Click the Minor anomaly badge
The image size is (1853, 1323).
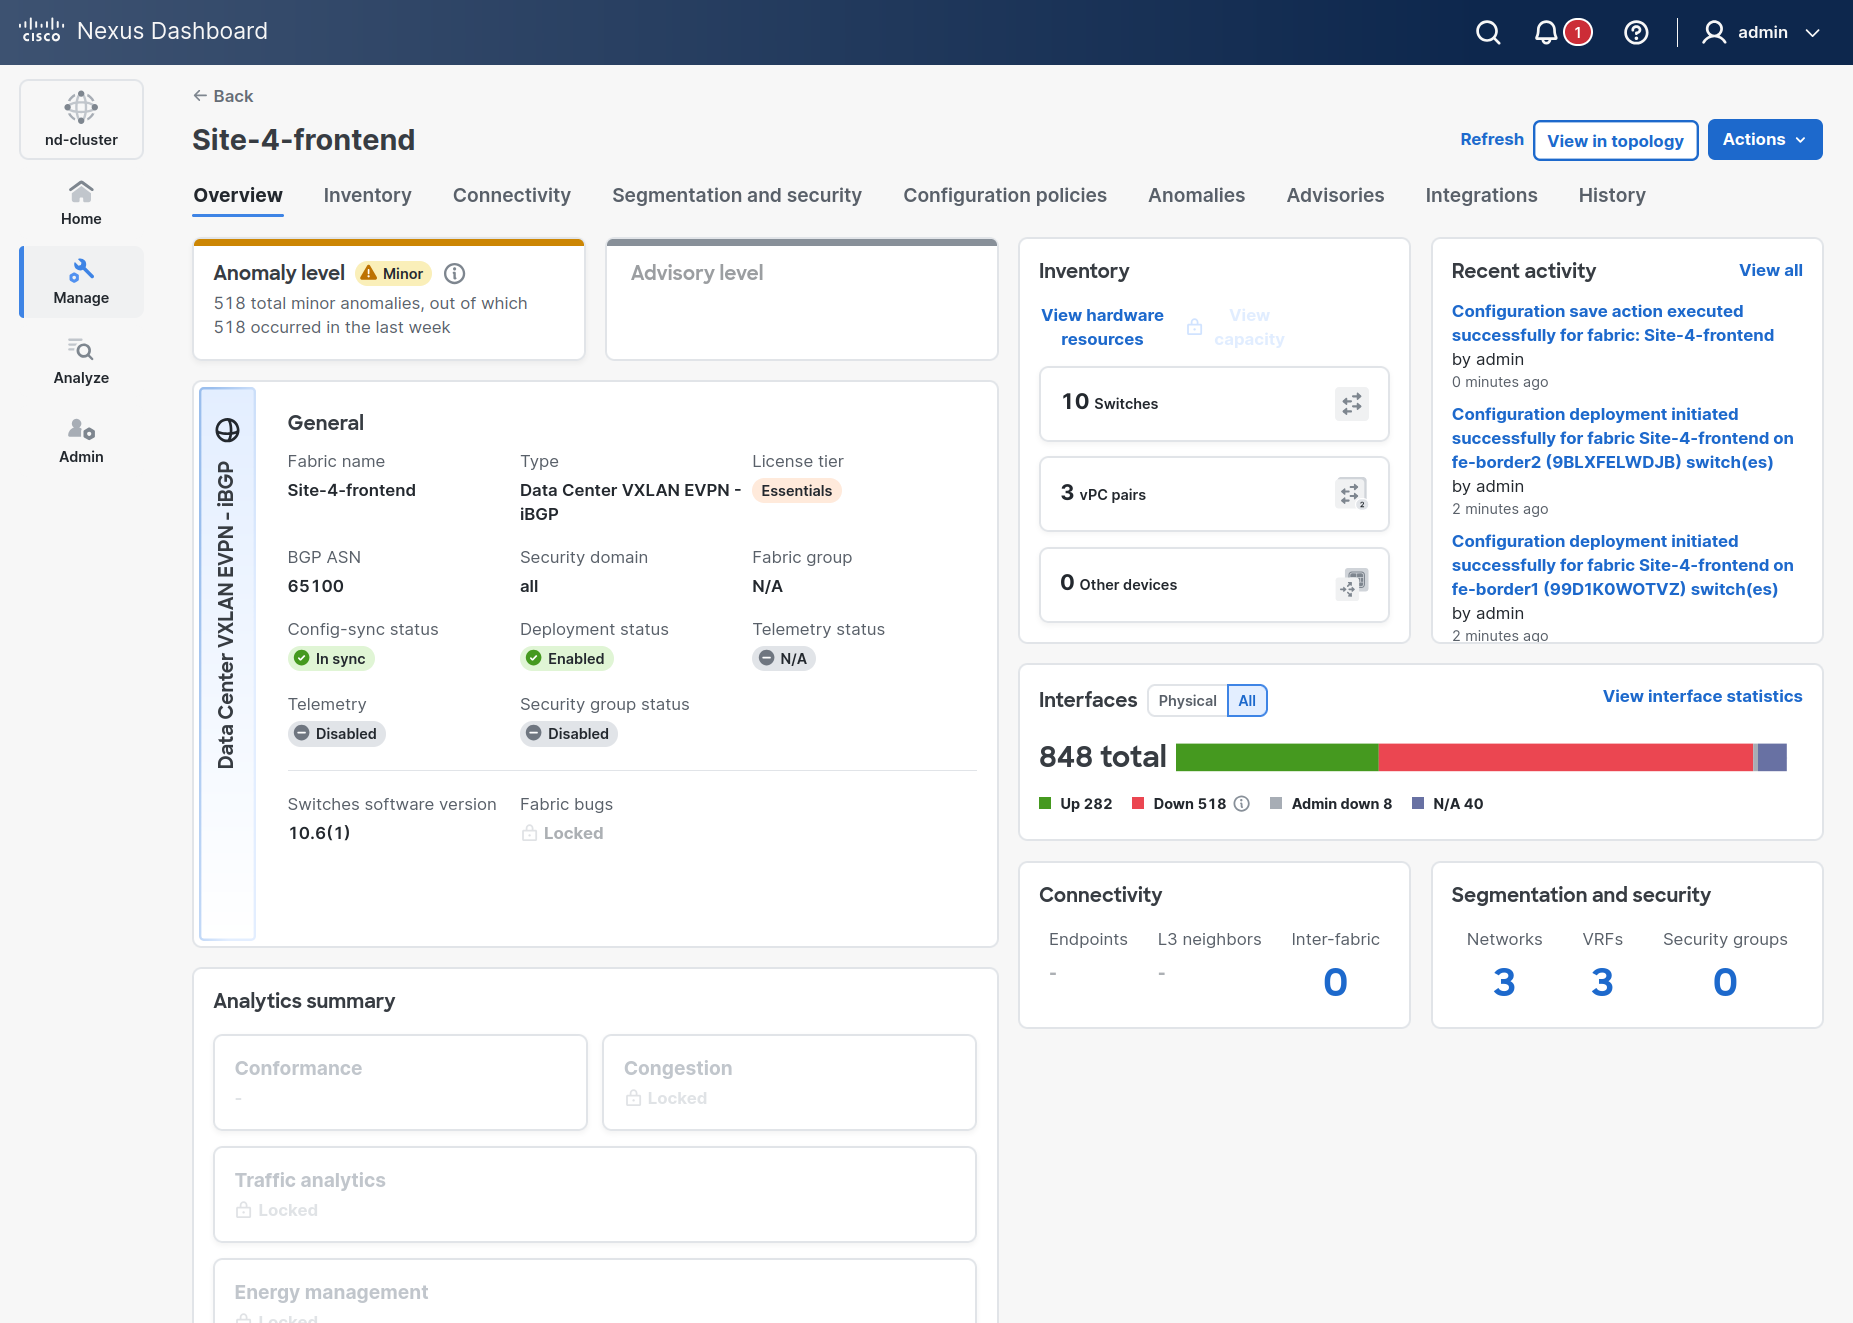pyautogui.click(x=393, y=273)
